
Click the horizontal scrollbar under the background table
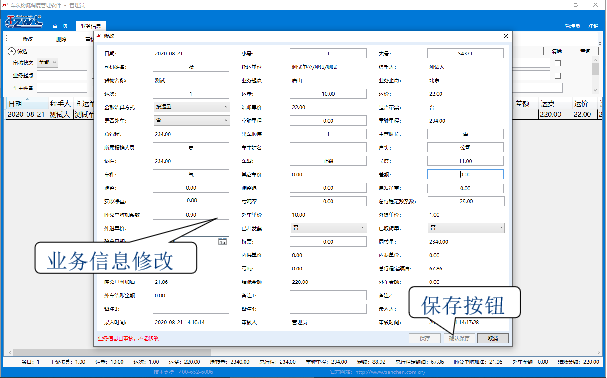pos(112,352)
